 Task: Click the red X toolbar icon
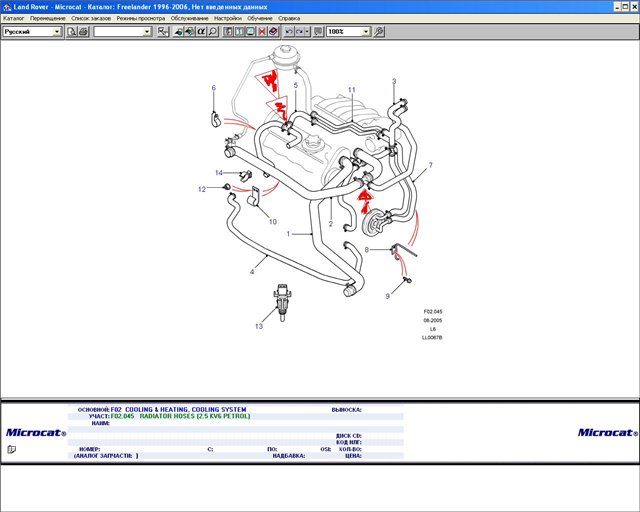pyautogui.click(x=262, y=32)
